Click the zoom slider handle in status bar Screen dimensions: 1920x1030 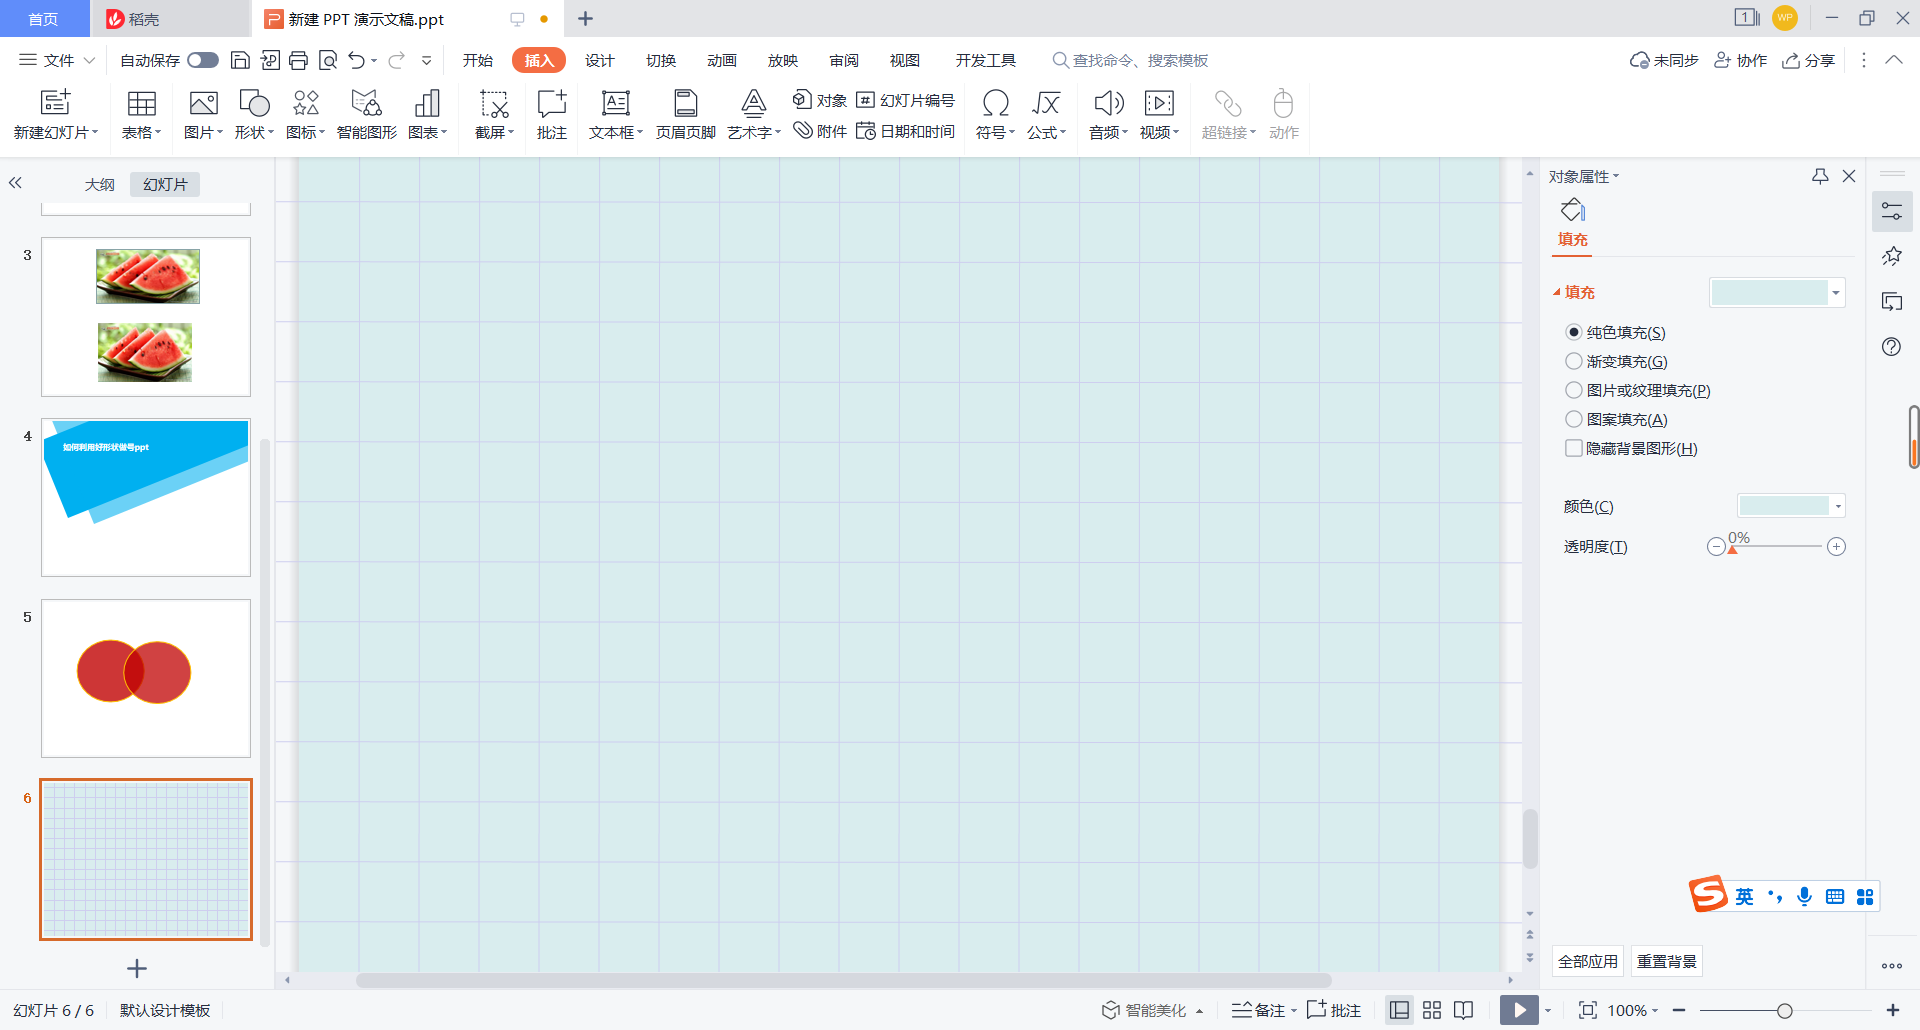(x=1784, y=1011)
